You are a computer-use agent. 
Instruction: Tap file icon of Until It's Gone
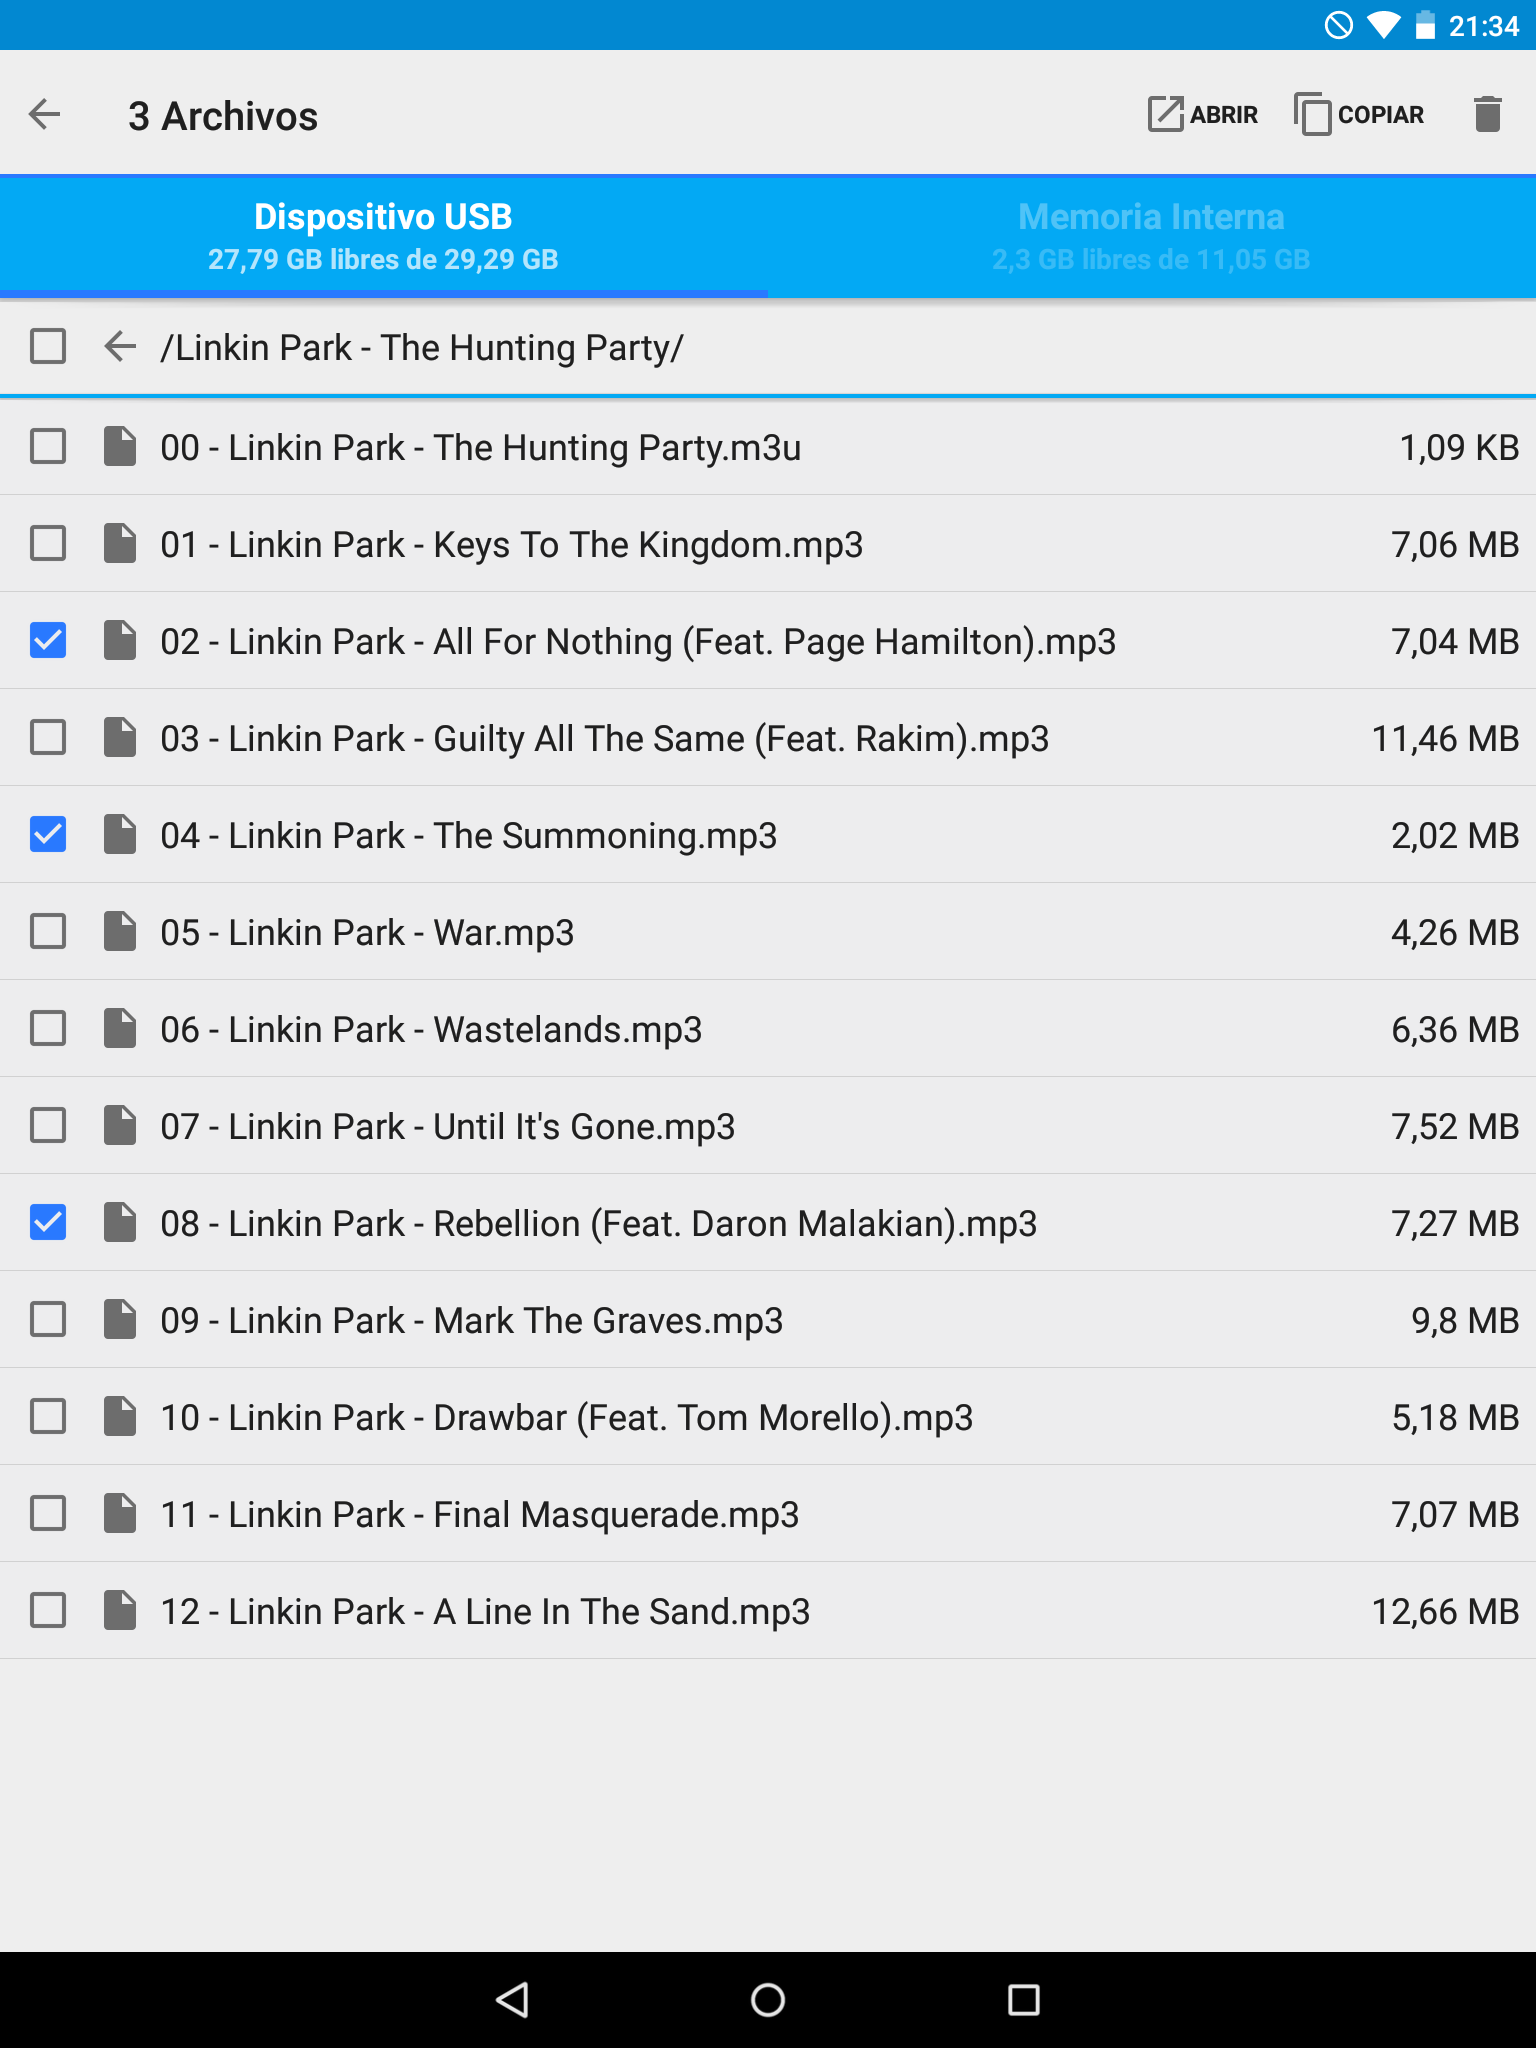click(120, 1126)
